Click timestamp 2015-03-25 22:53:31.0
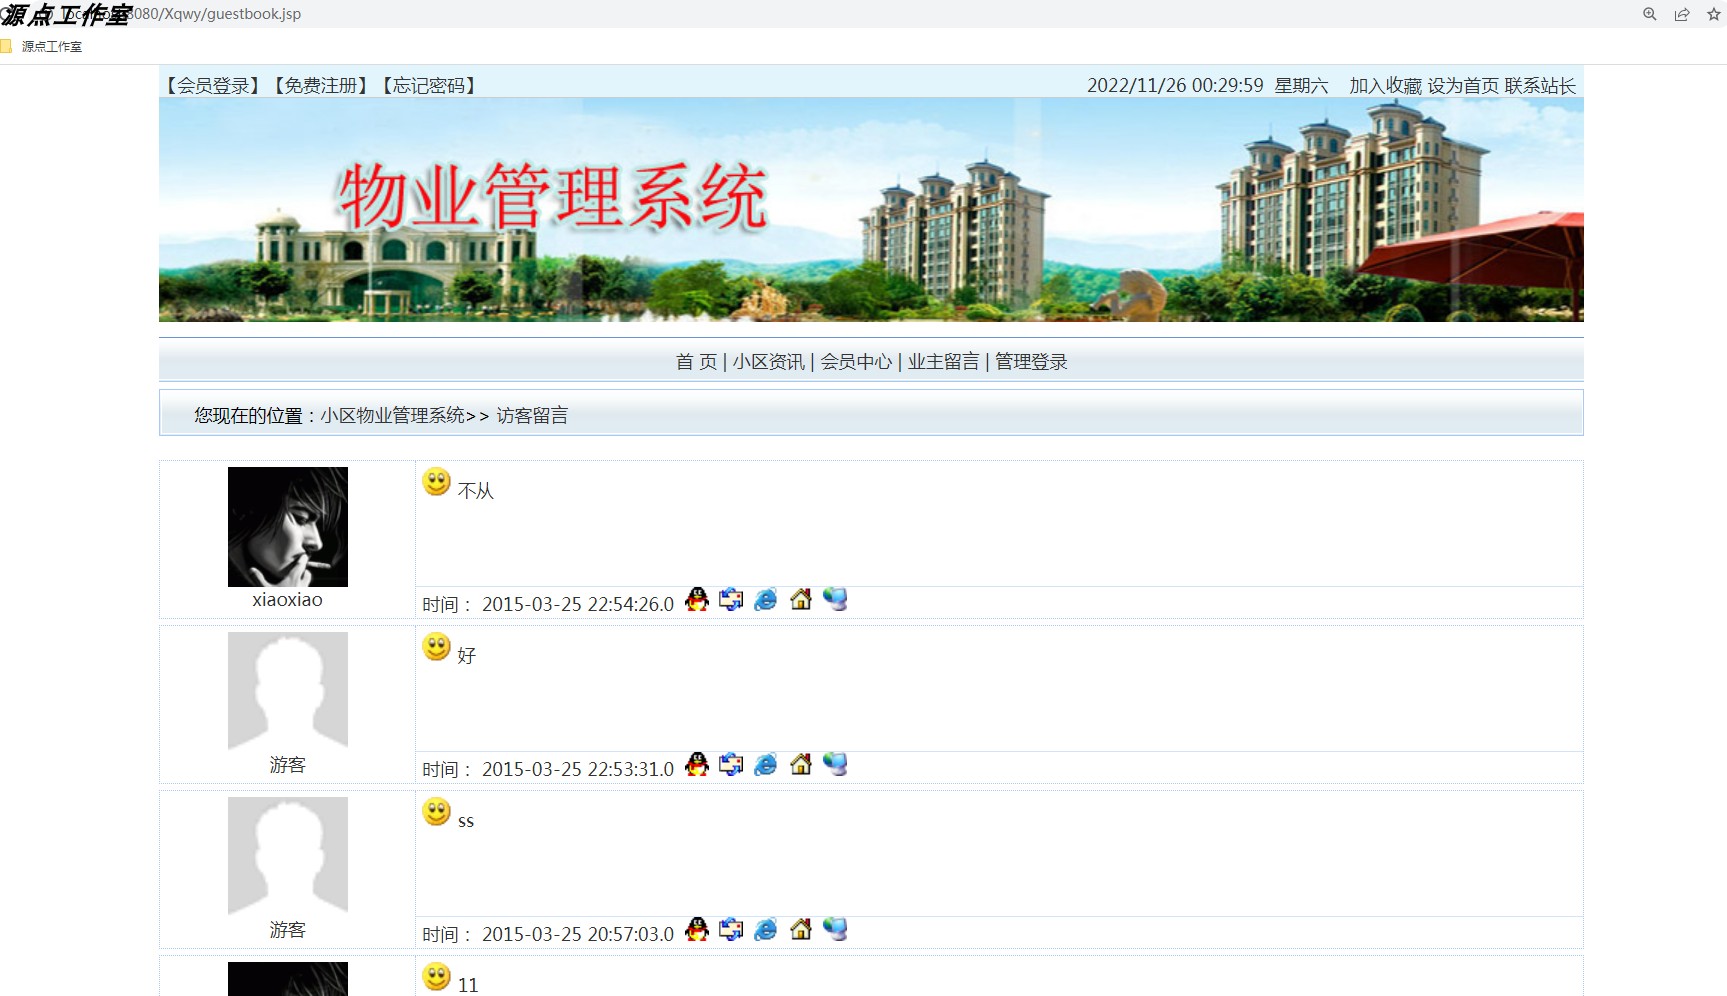This screenshot has height=996, width=1727. coord(578,769)
